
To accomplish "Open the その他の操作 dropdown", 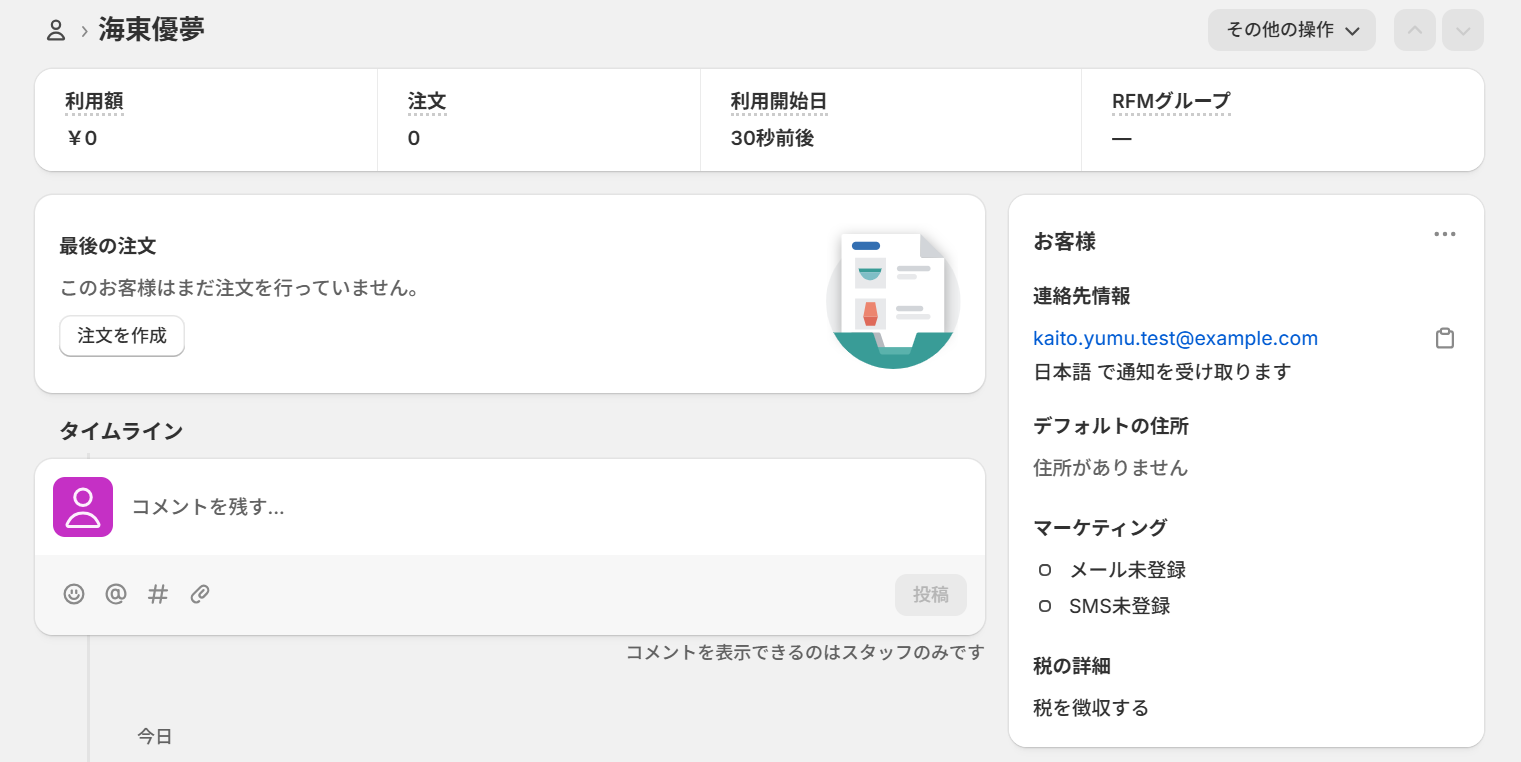I will (x=1291, y=30).
